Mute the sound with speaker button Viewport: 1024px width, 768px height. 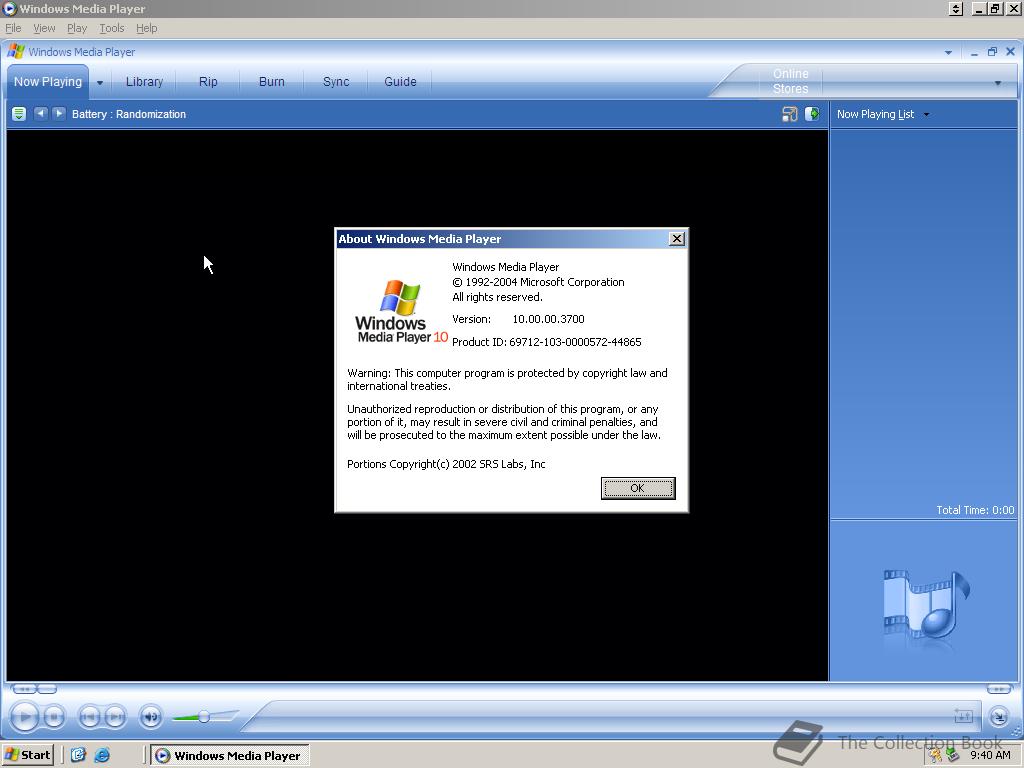pos(151,717)
